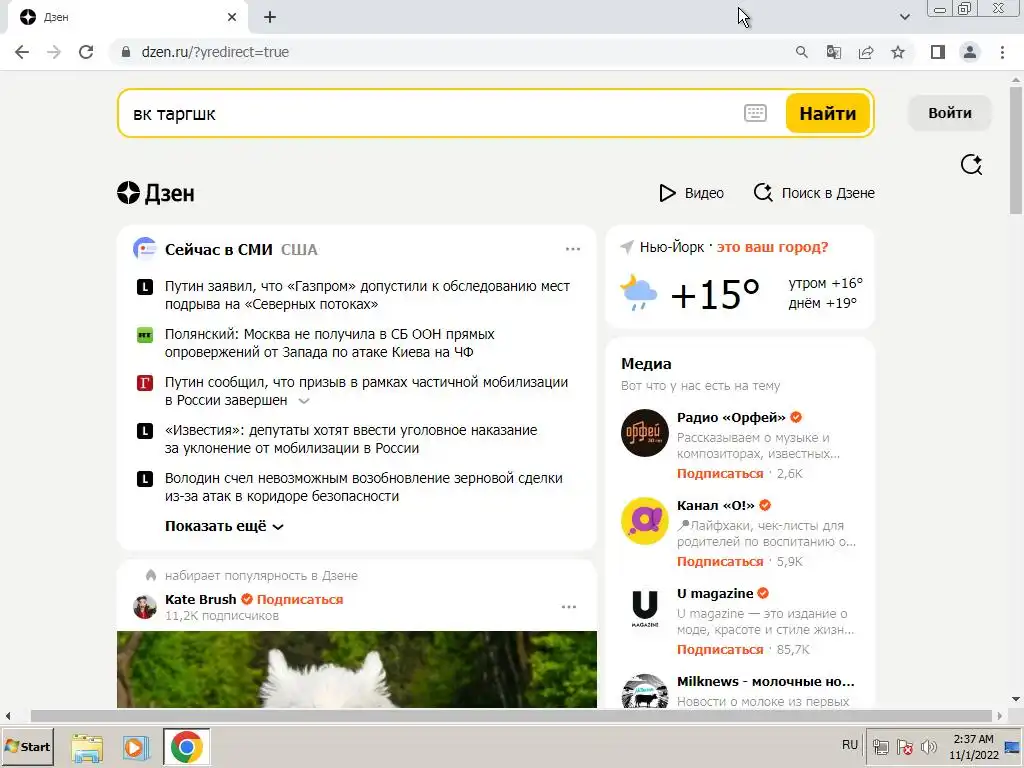Expand the chevron after 'в России завершен'
This screenshot has height=768, width=1024.
click(304, 401)
